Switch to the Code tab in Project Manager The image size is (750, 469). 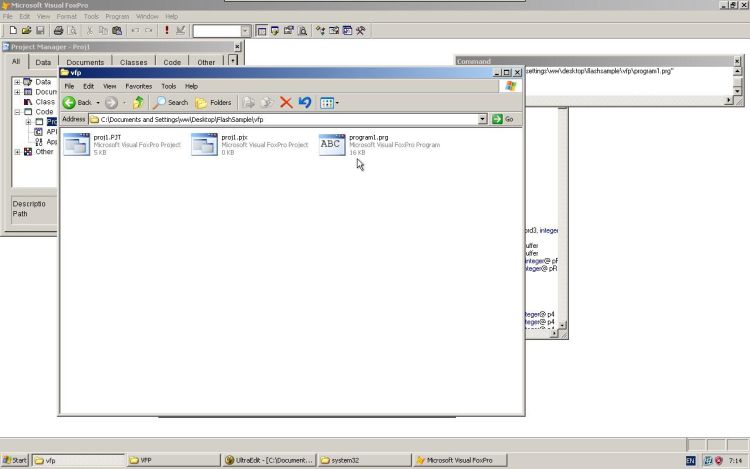tap(172, 62)
